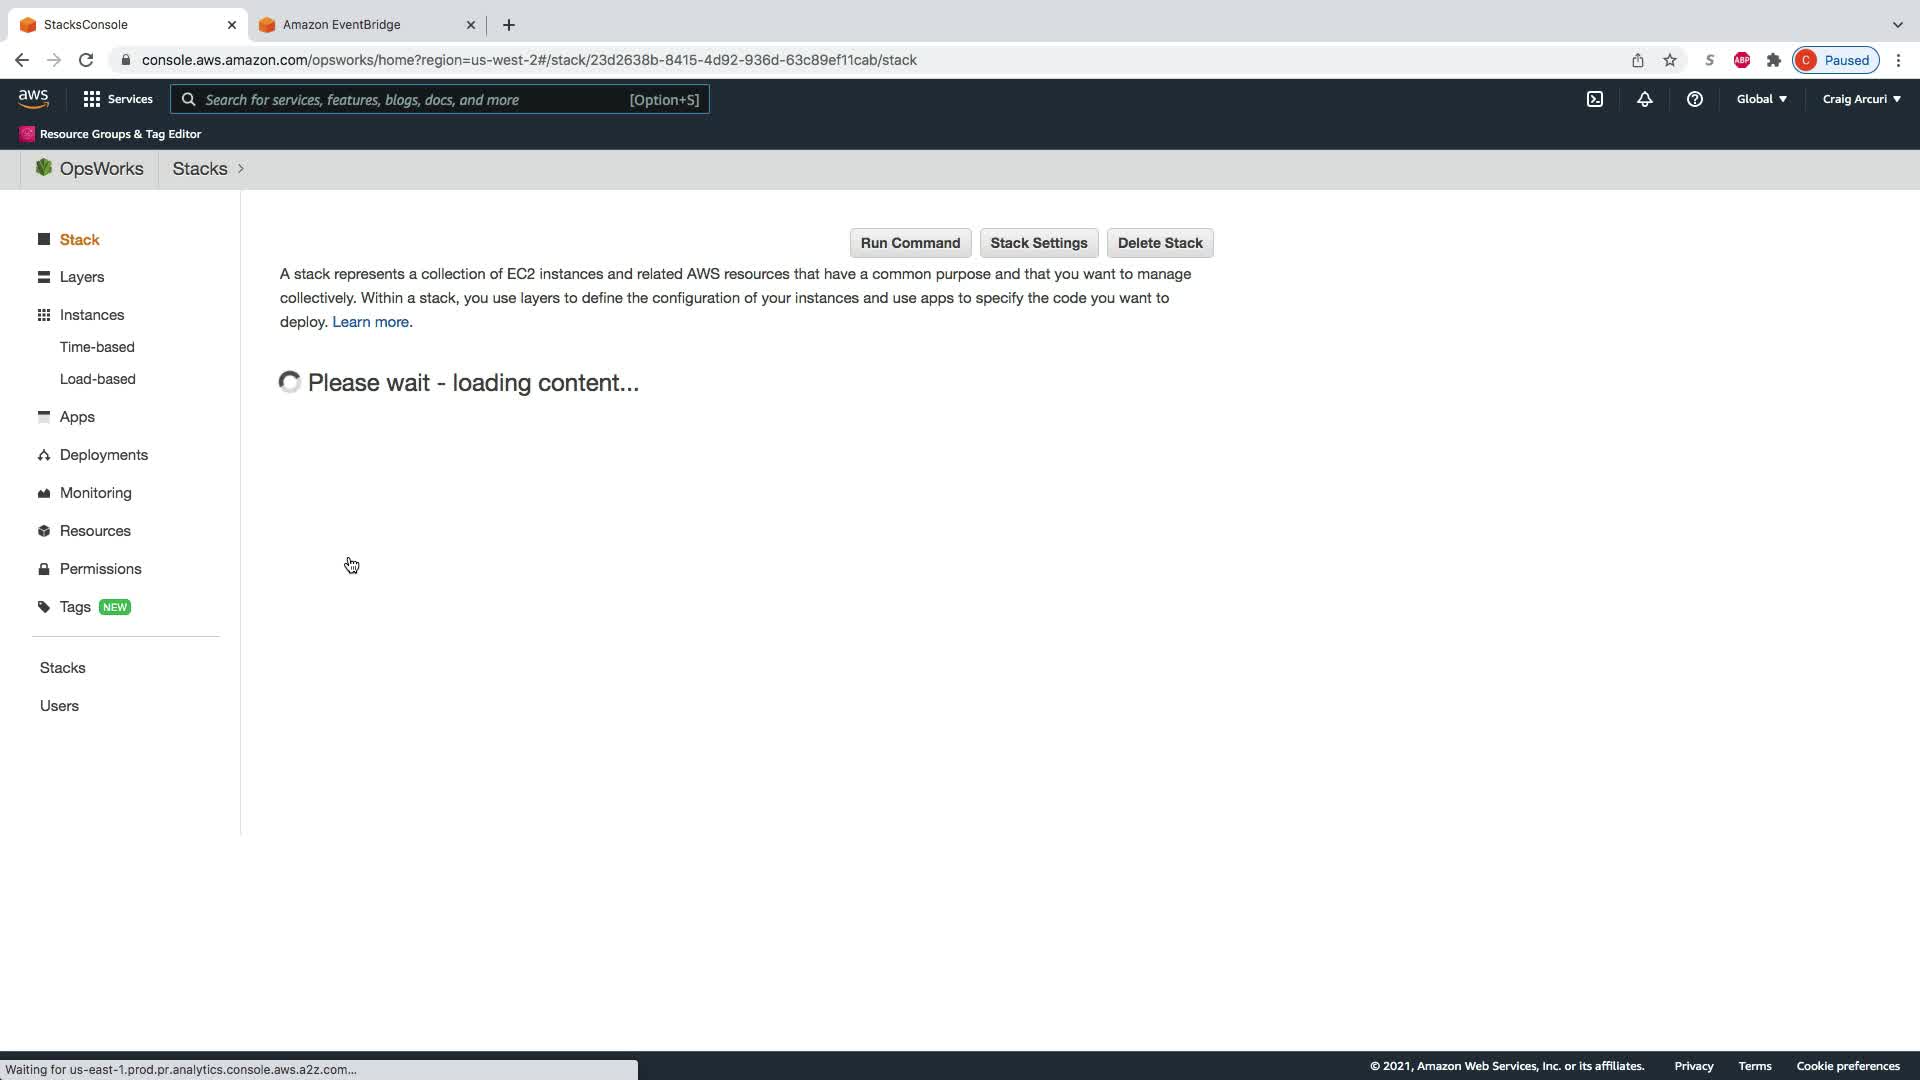Bookmark this page with star icon
1920x1080 pixels.
[1669, 60]
